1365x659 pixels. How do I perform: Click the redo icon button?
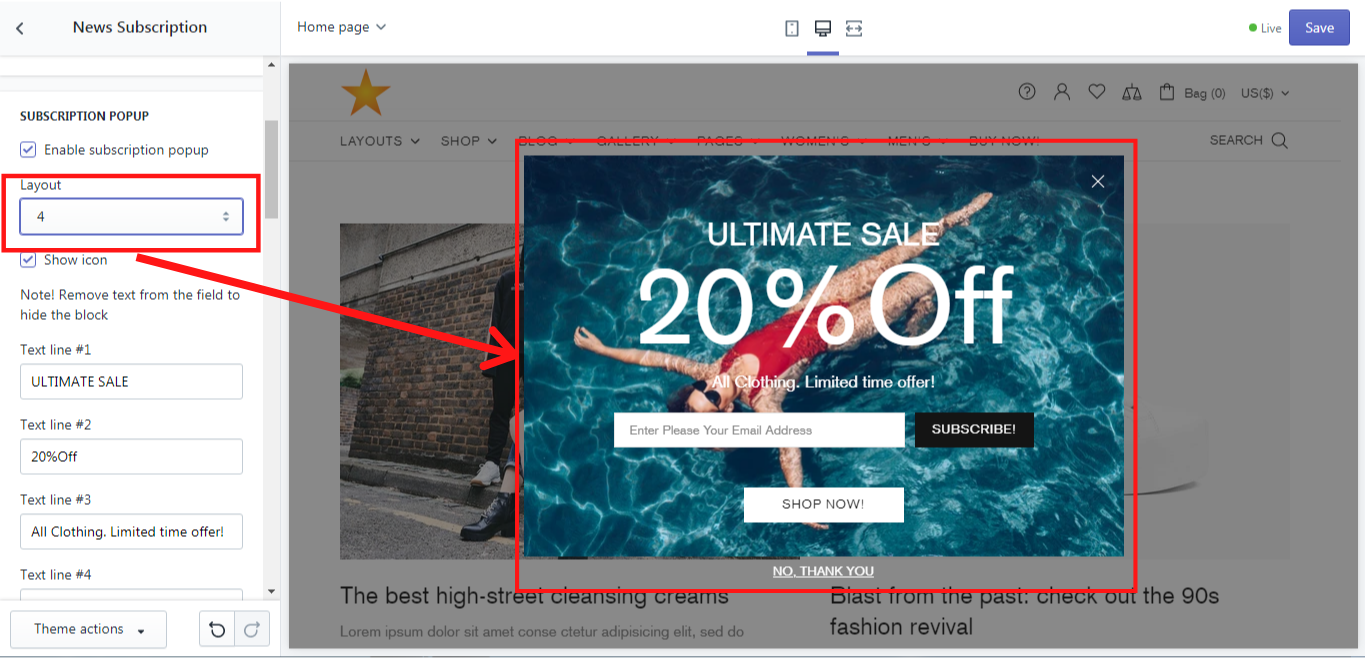pyautogui.click(x=252, y=629)
